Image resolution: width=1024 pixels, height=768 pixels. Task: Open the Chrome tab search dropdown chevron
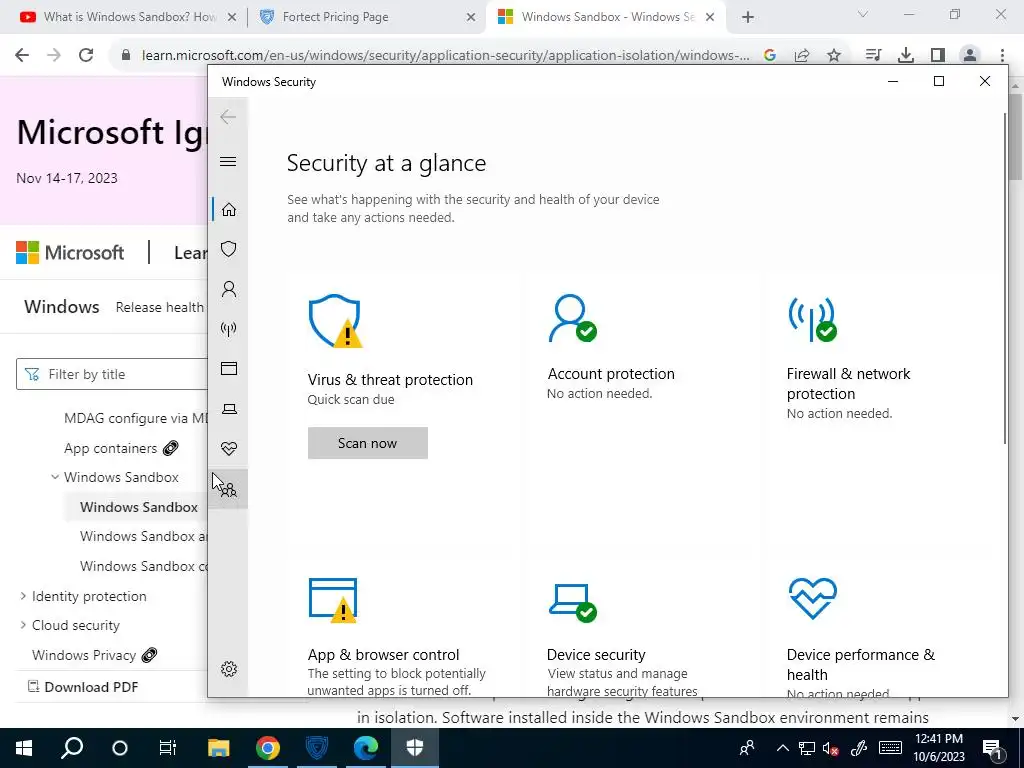tap(863, 14)
